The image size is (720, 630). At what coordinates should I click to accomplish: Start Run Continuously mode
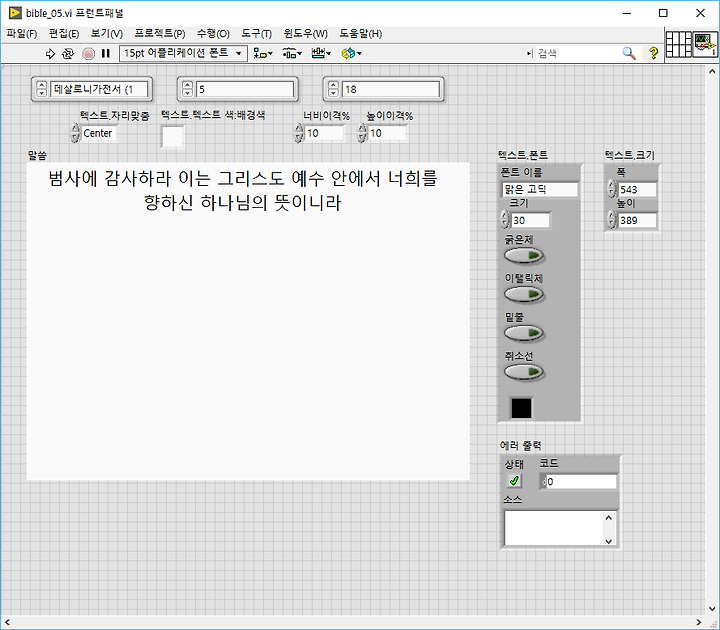[x=68, y=54]
